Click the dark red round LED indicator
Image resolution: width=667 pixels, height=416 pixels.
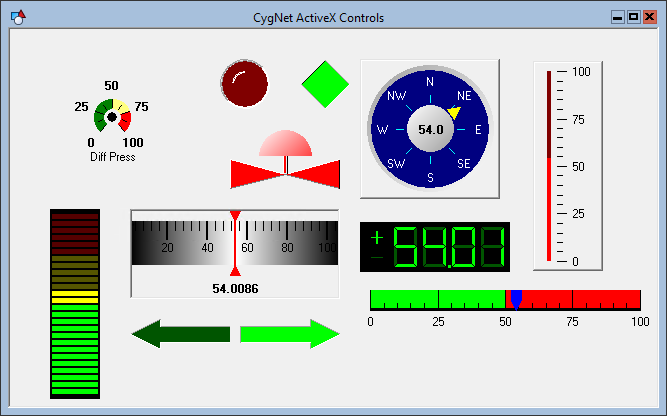click(x=244, y=83)
